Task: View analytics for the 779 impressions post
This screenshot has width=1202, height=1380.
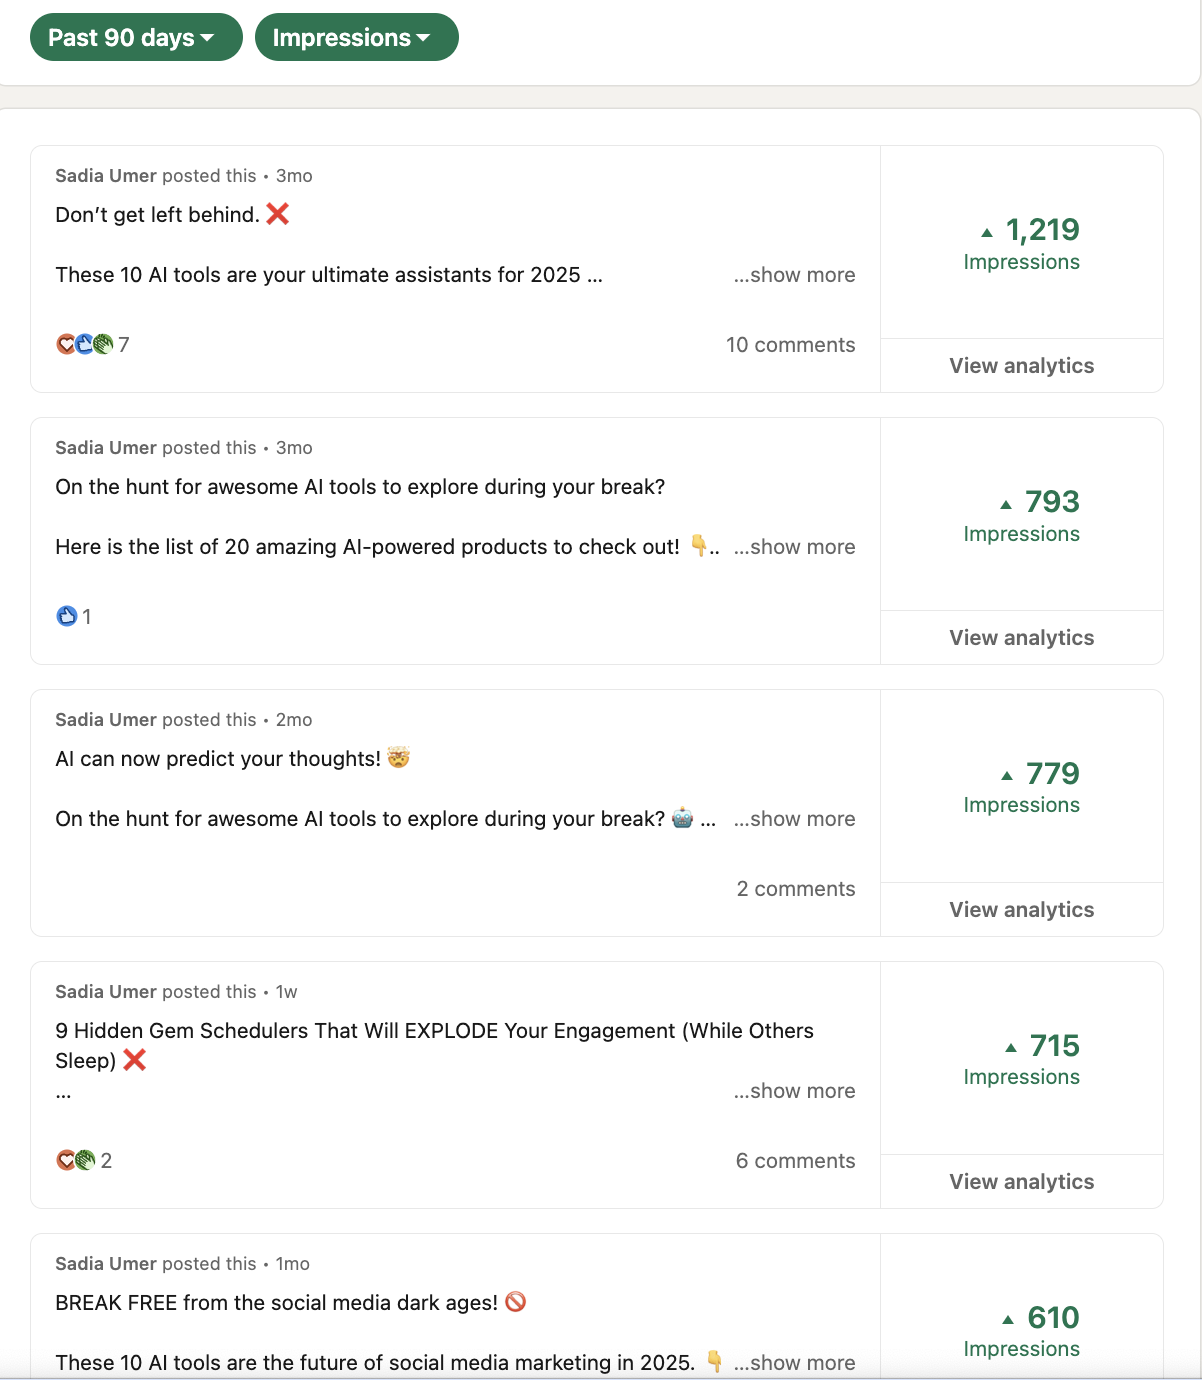Action: point(1022,910)
